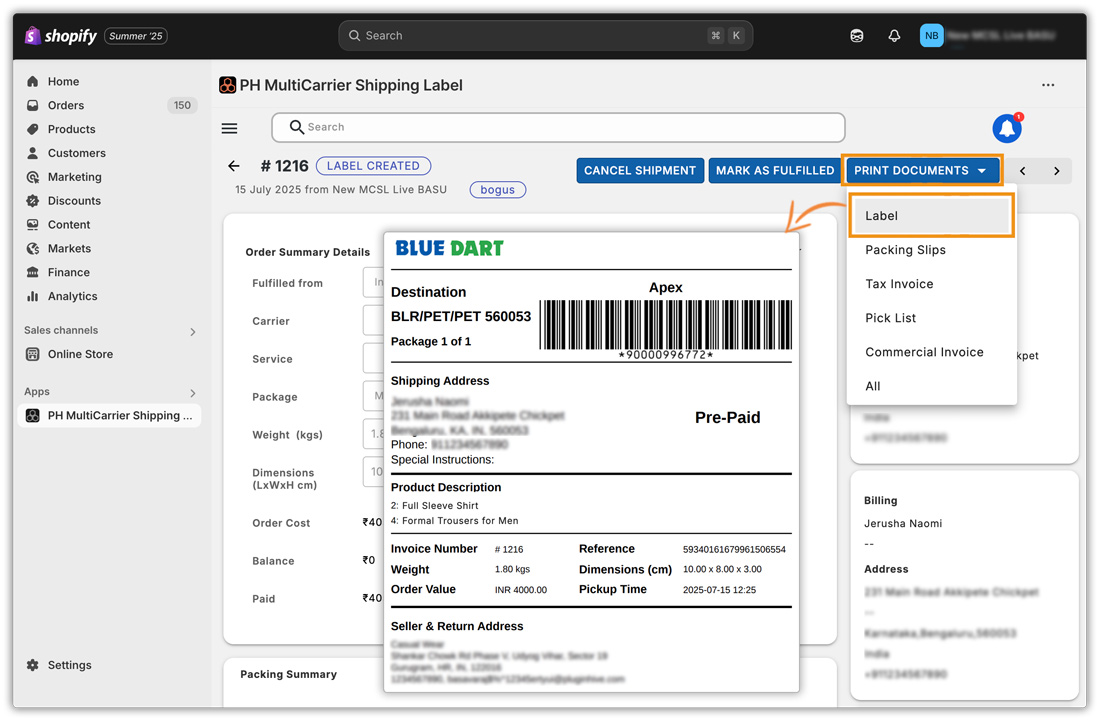
Task: Click the Orders inbox icon
Action: pyautogui.click(x=32, y=105)
